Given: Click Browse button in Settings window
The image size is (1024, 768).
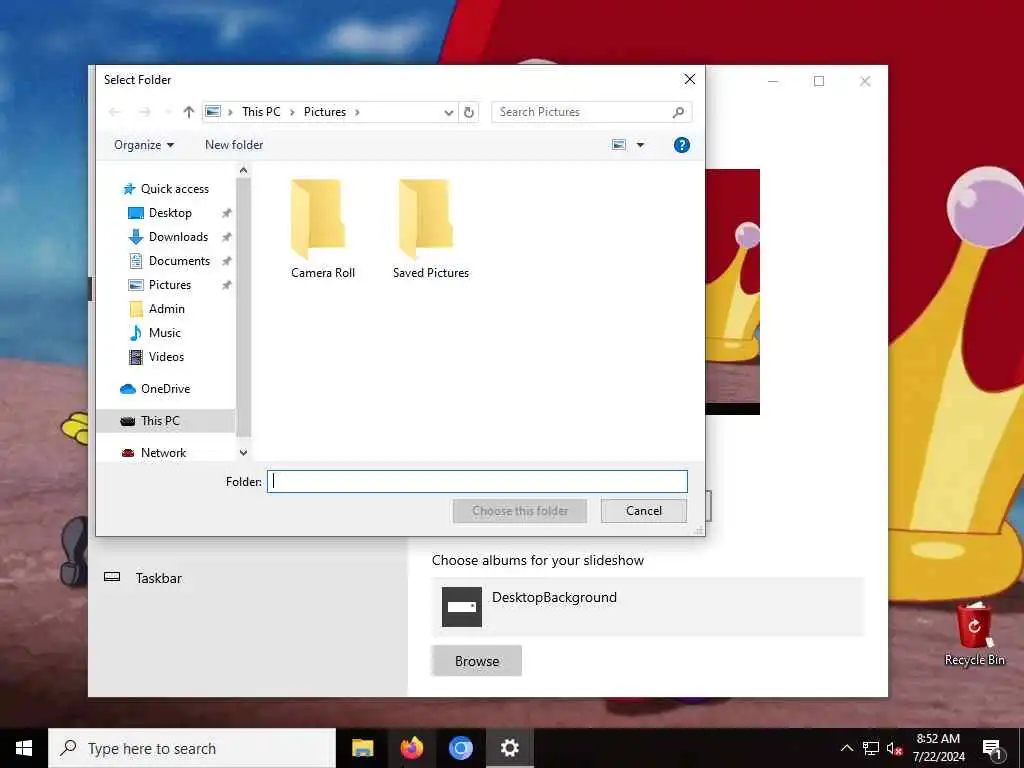Looking at the screenshot, I should pos(477,662).
